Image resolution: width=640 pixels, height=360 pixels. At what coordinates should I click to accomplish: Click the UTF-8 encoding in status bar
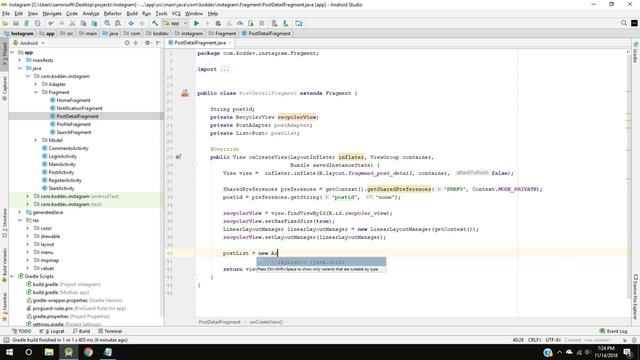click(553, 340)
